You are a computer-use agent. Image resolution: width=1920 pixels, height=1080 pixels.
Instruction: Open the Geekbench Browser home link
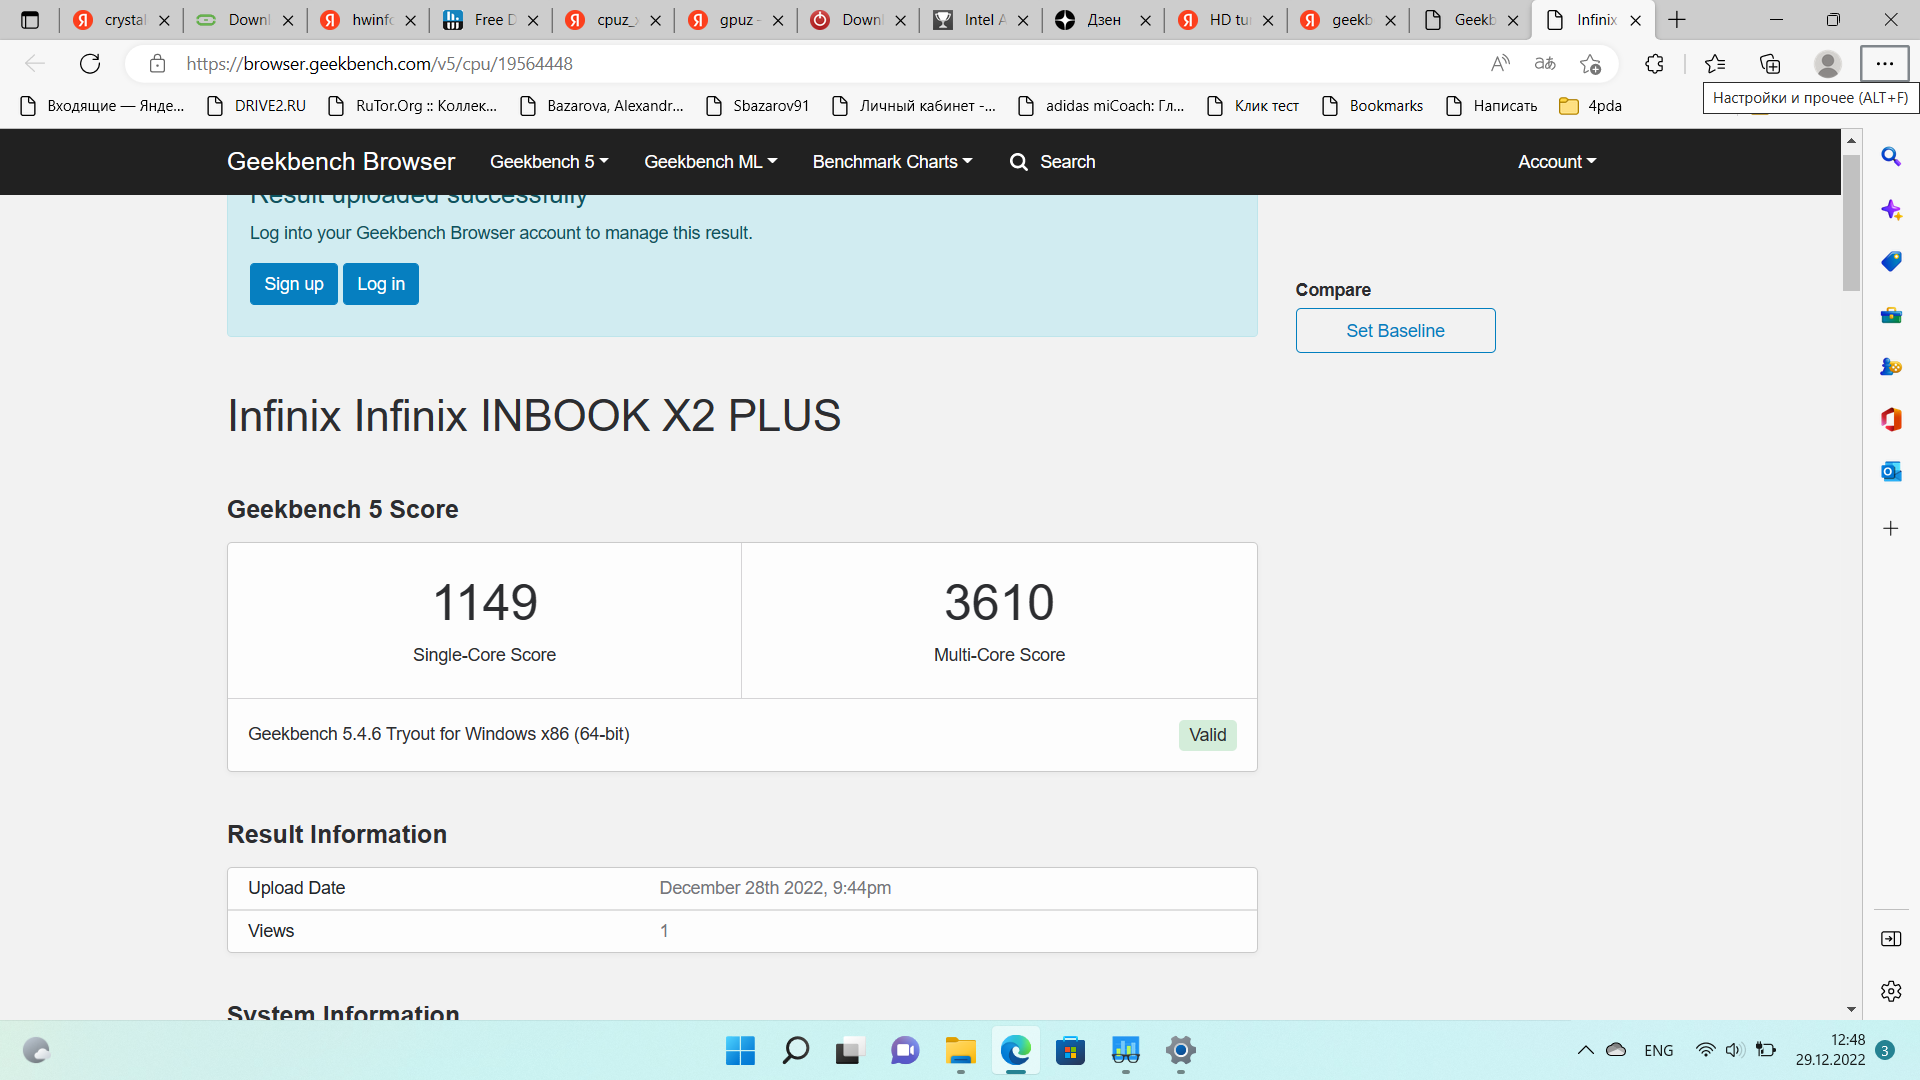341,162
